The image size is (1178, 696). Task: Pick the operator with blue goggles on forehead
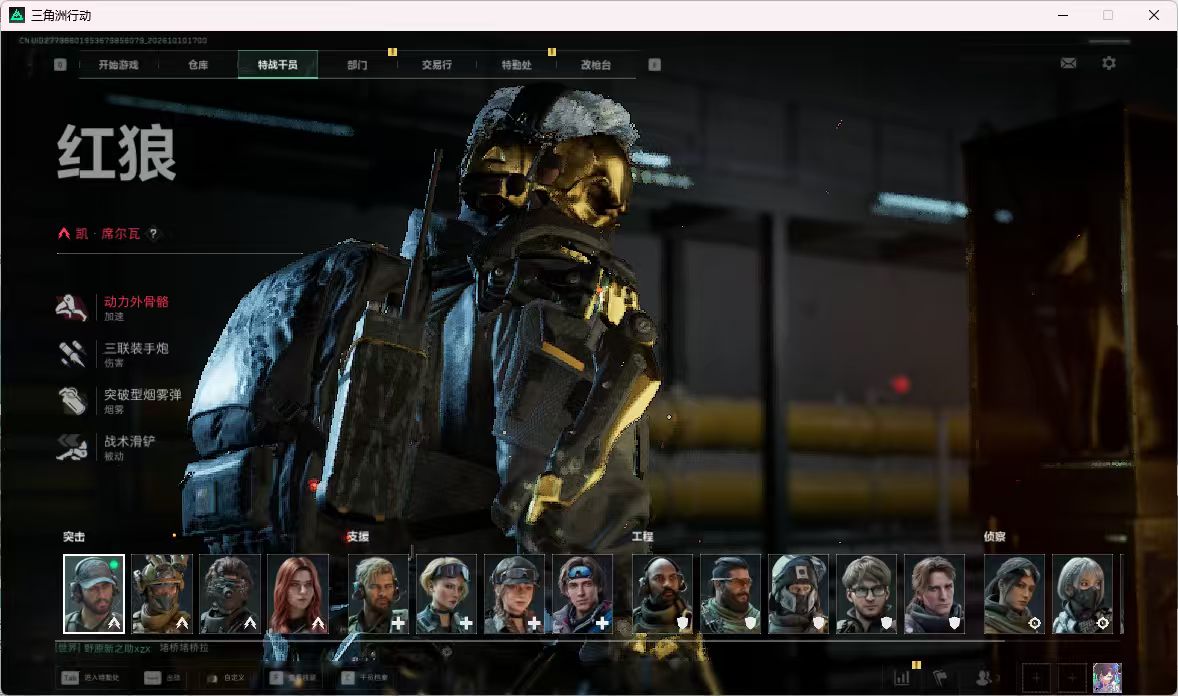coord(582,594)
